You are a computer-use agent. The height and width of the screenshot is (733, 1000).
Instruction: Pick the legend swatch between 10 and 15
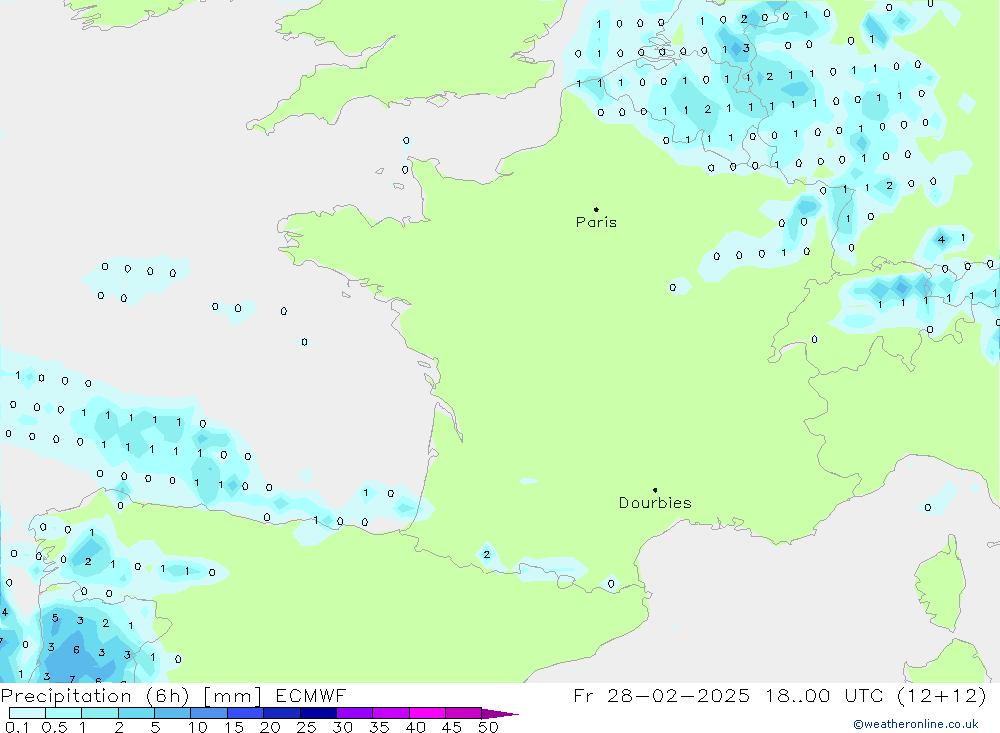pyautogui.click(x=209, y=713)
